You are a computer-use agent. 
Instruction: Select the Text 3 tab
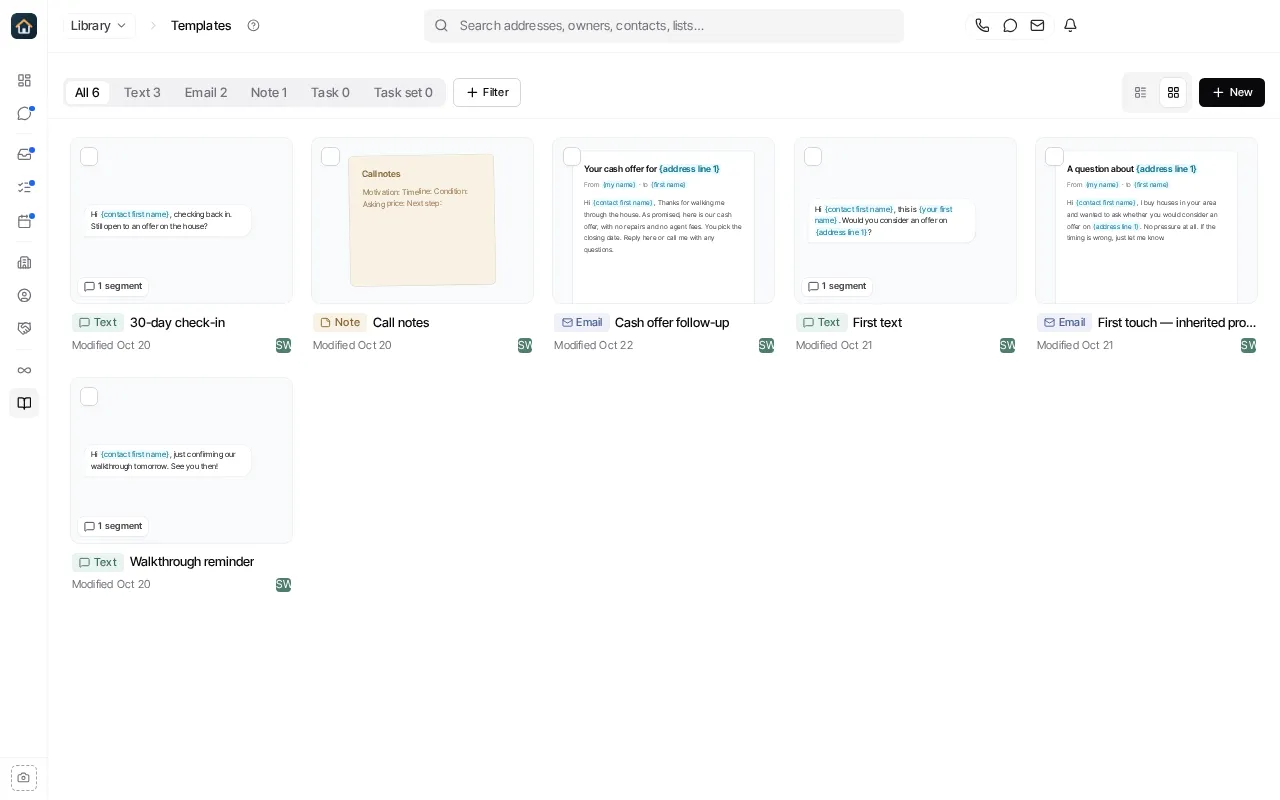point(142,92)
